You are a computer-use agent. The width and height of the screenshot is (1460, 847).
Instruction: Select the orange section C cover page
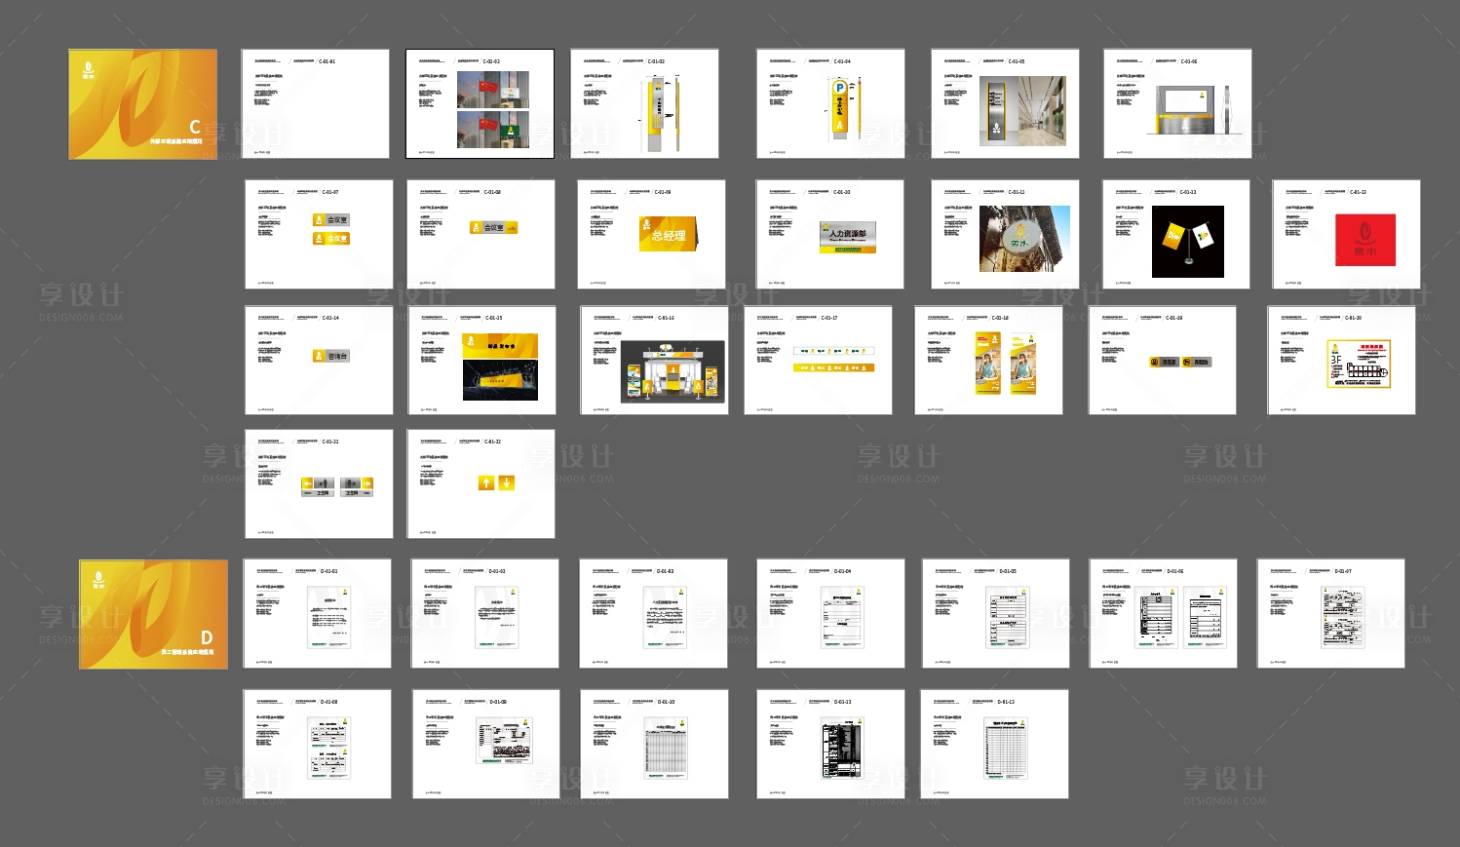coord(142,104)
